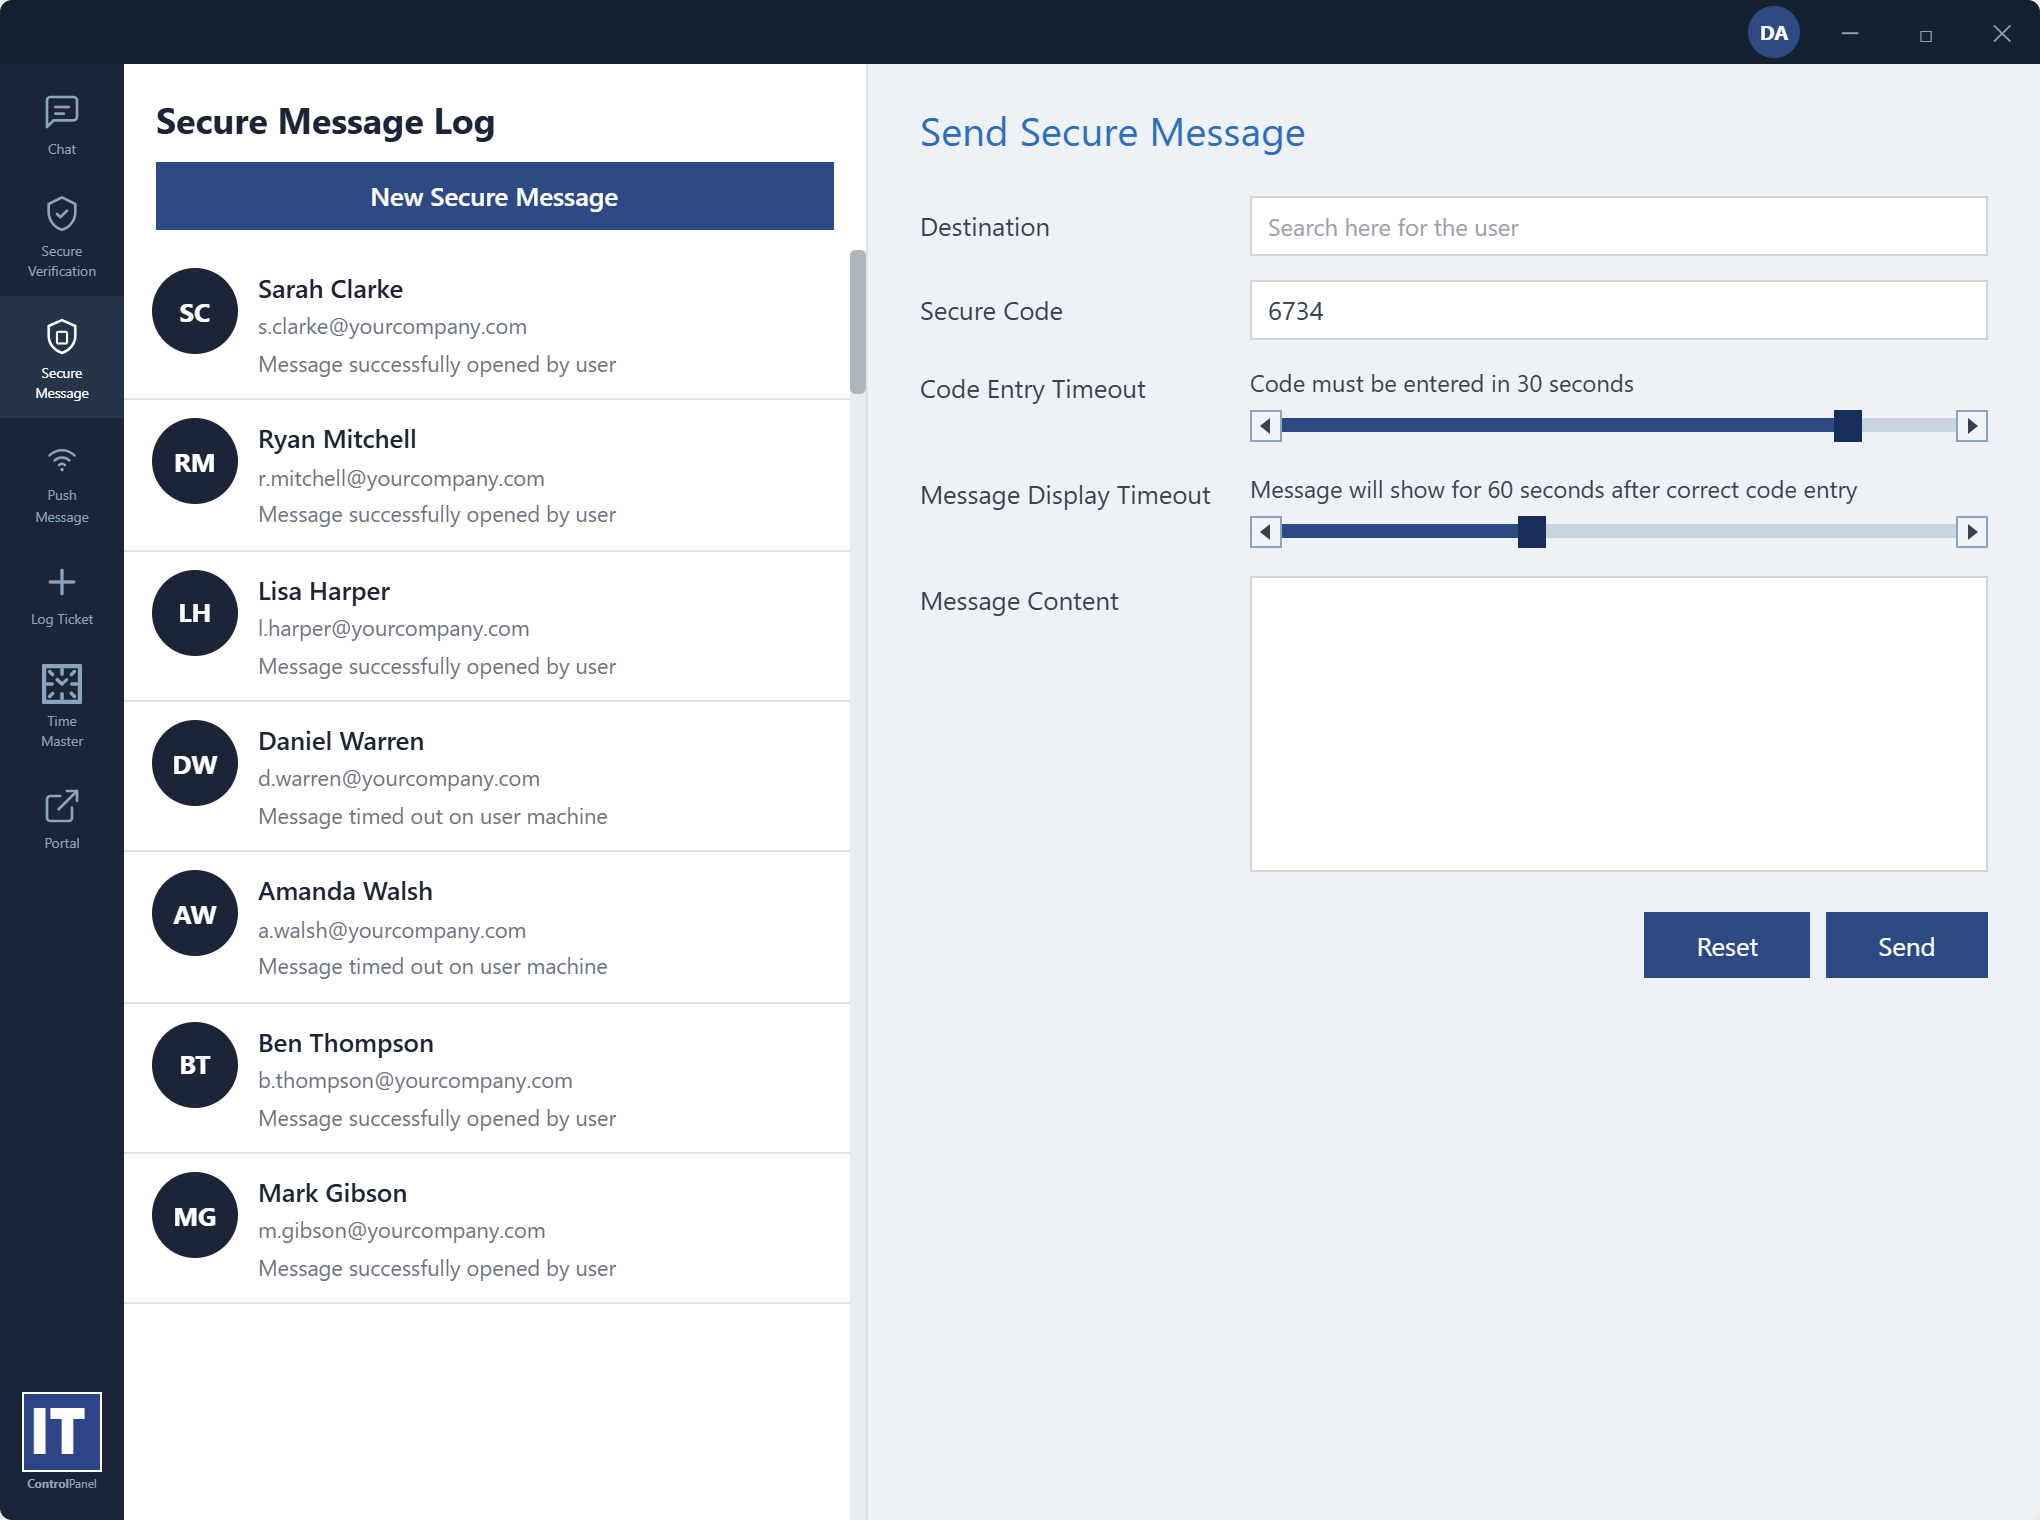Click the Message Display Timeout slider handle

coord(1531,532)
